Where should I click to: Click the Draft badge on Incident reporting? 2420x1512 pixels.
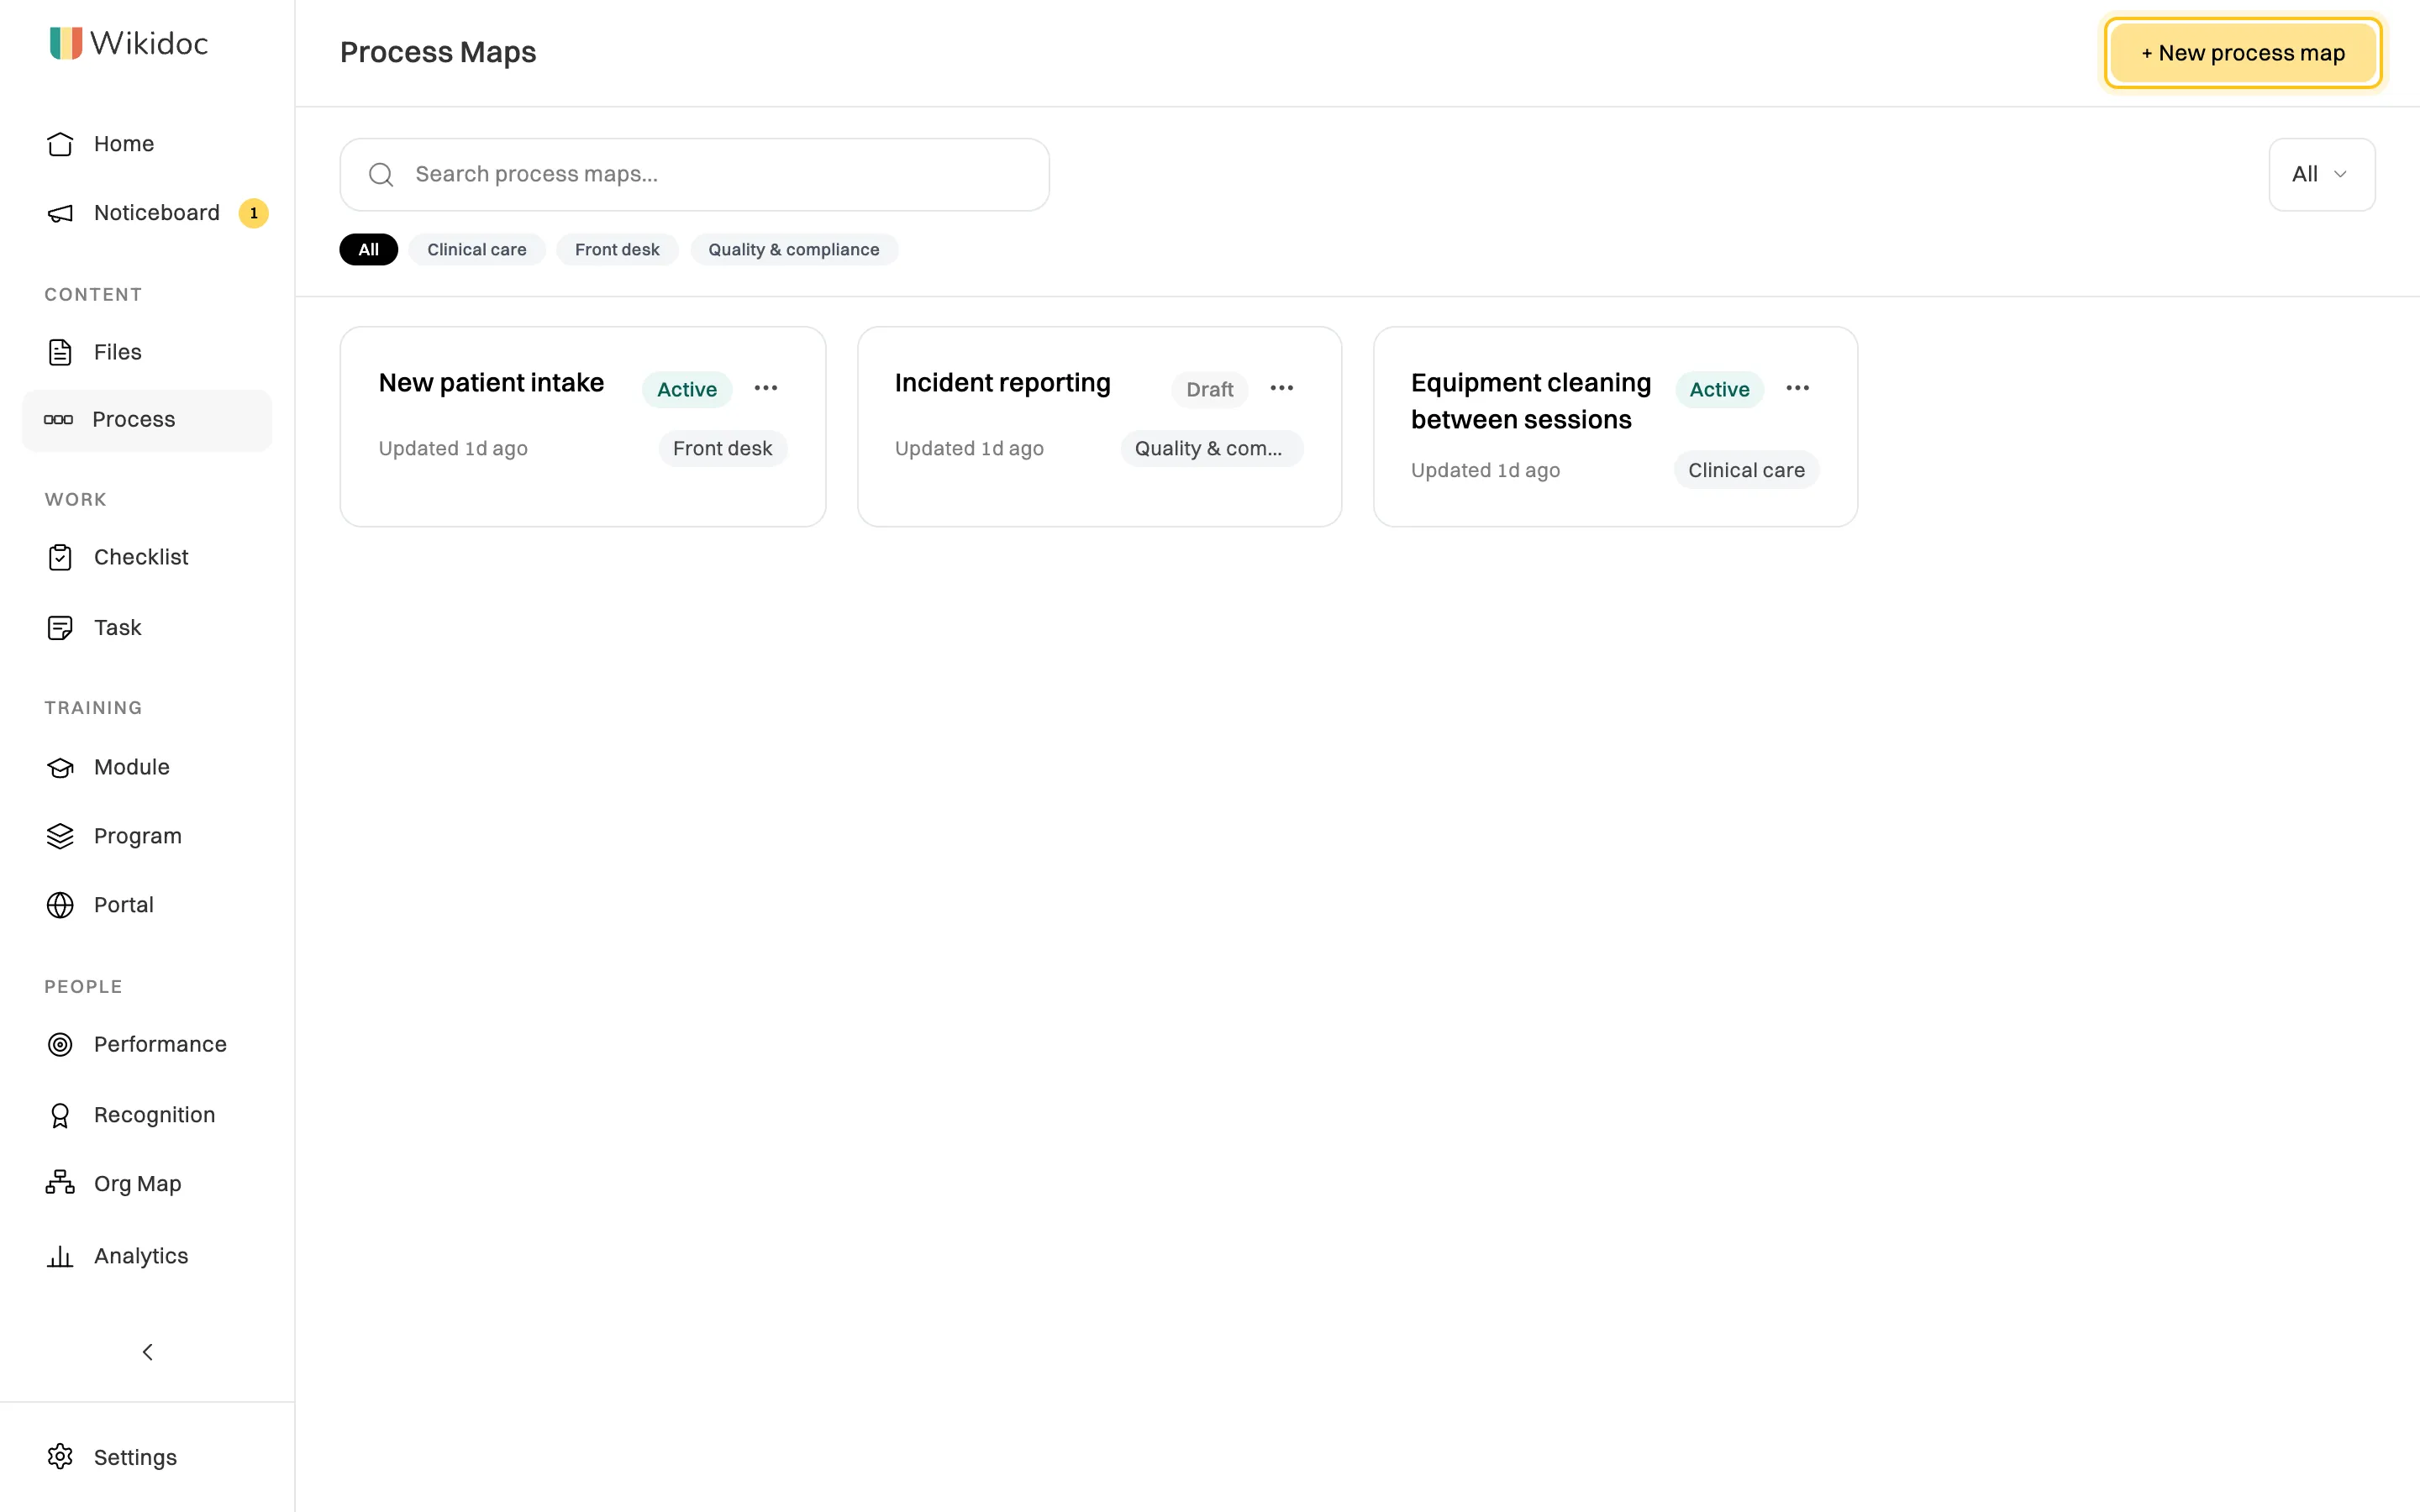coord(1210,389)
